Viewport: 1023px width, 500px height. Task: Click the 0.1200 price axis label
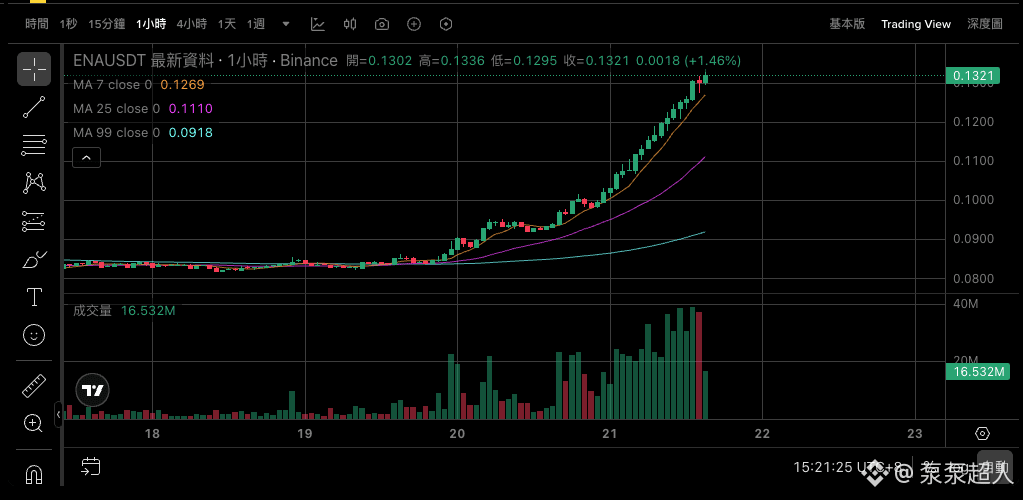tap(972, 122)
